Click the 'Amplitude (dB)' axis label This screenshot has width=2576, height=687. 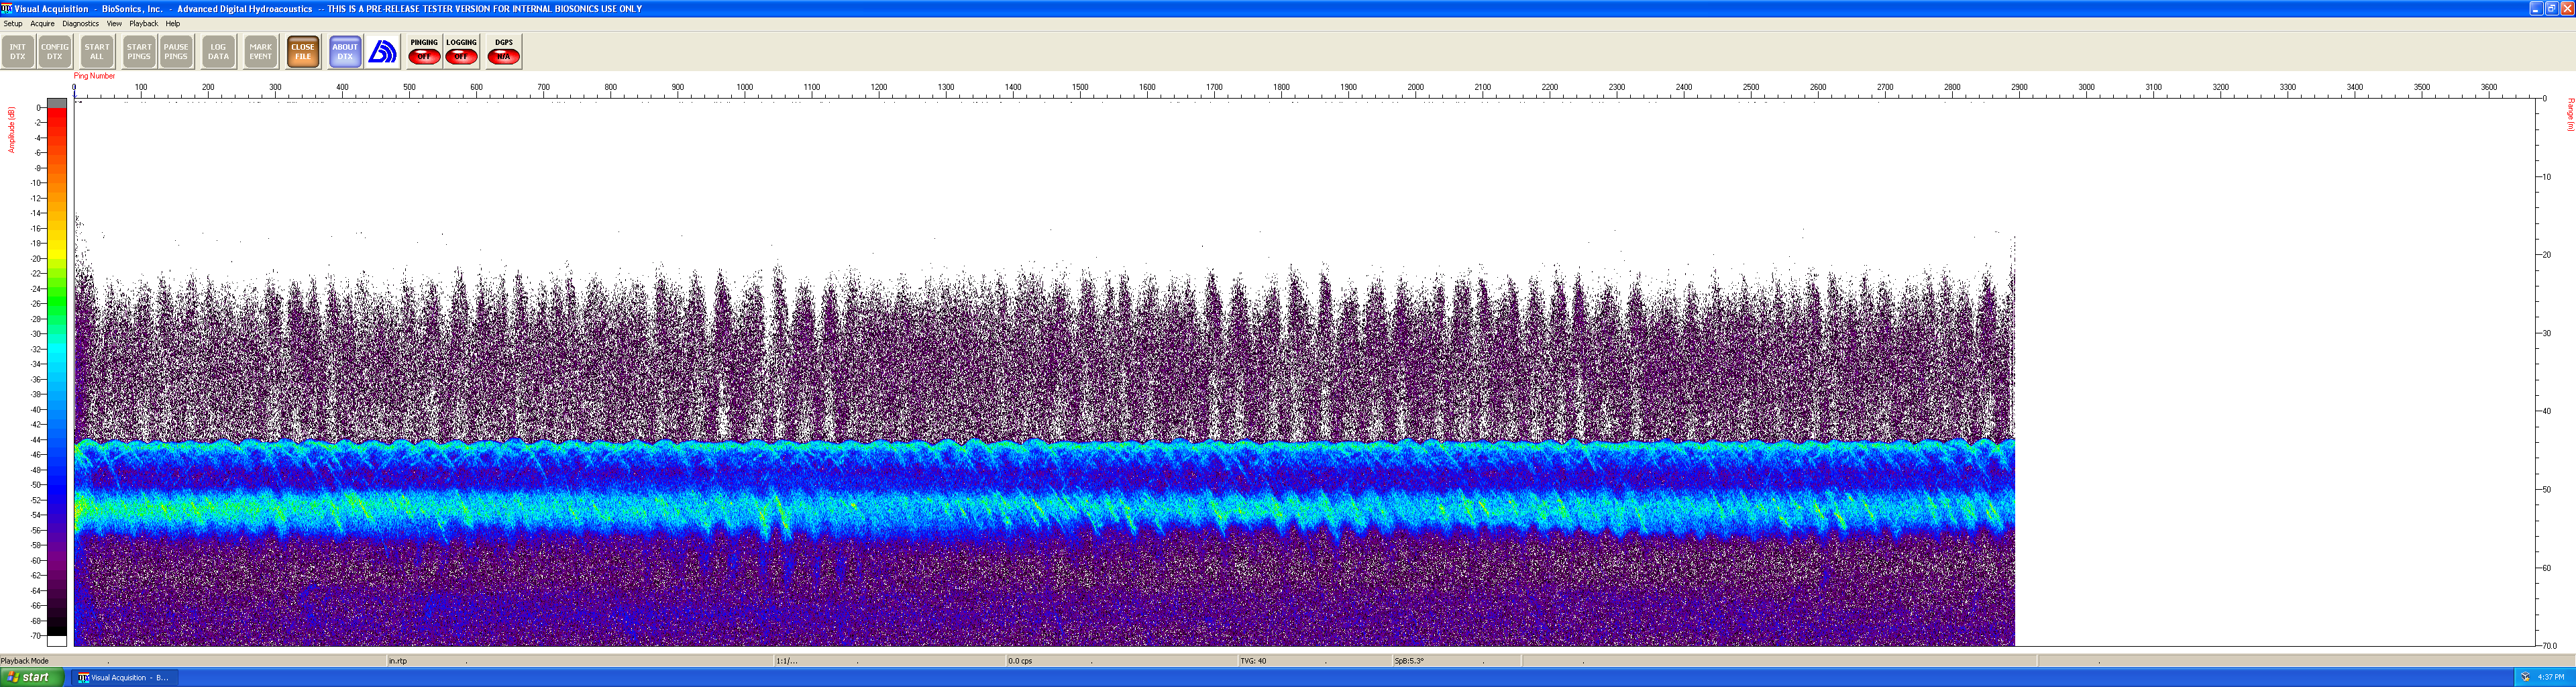tap(12, 130)
